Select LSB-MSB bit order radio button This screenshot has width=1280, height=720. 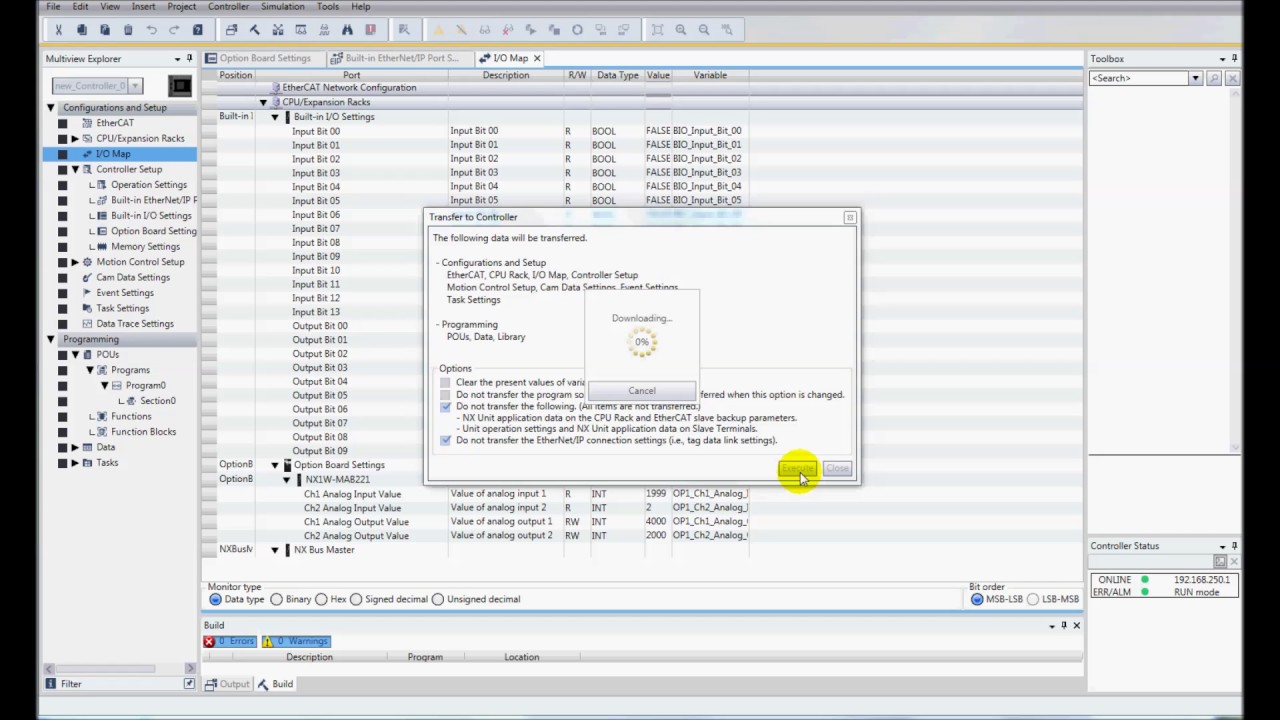(x=1033, y=599)
